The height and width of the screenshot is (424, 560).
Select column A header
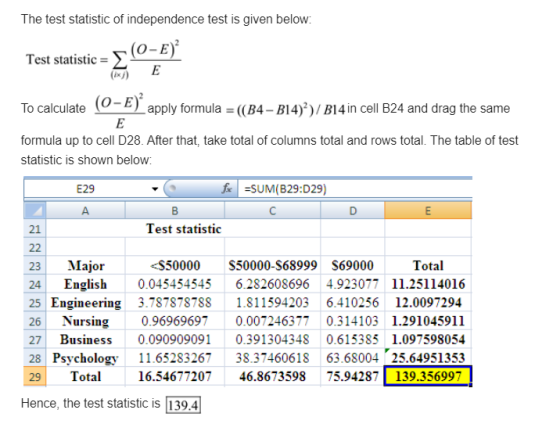[x=85, y=210]
